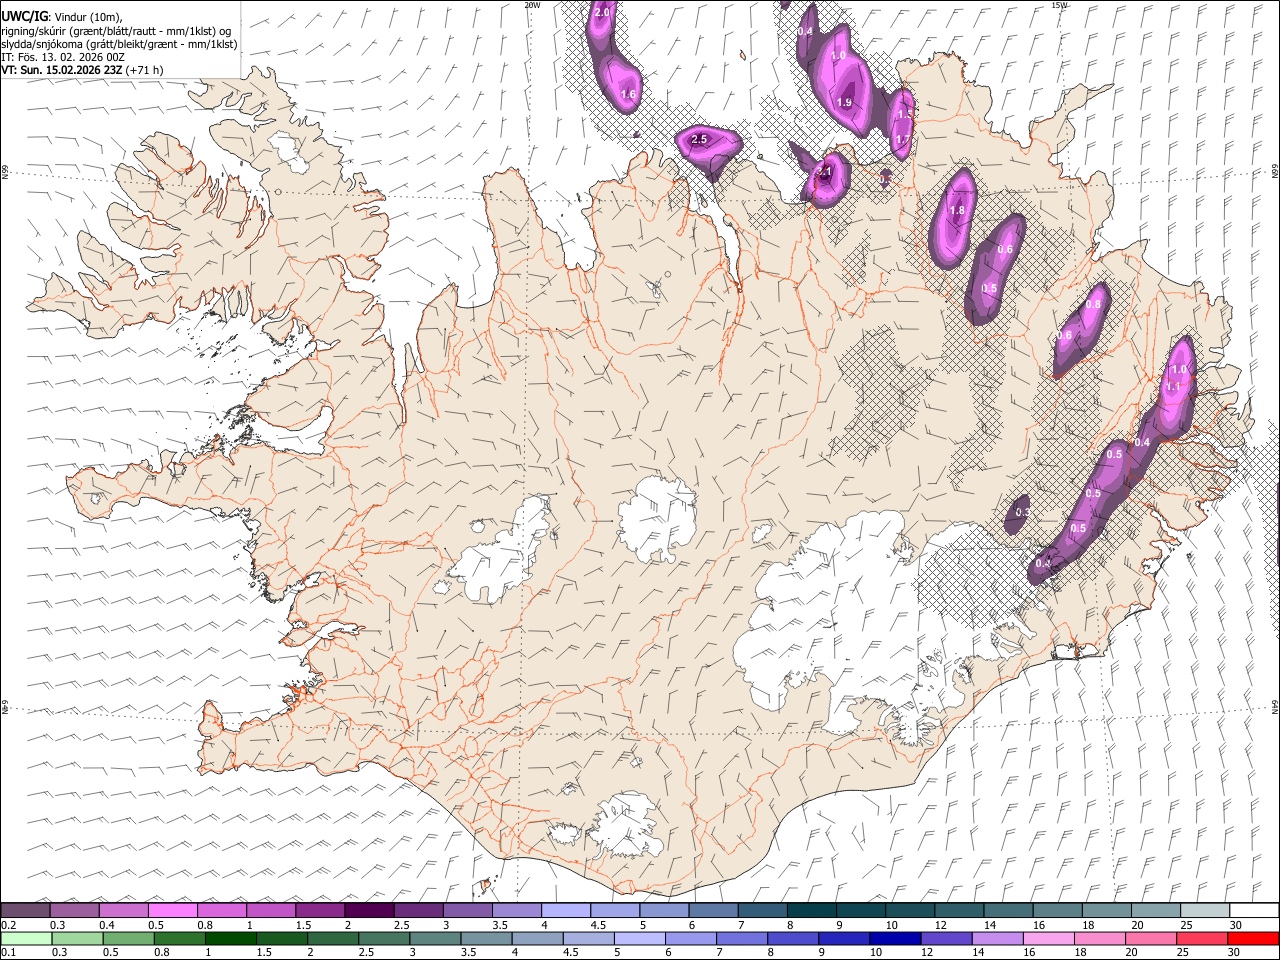Click the '4.5' label under the upper legend bar

pos(597,925)
